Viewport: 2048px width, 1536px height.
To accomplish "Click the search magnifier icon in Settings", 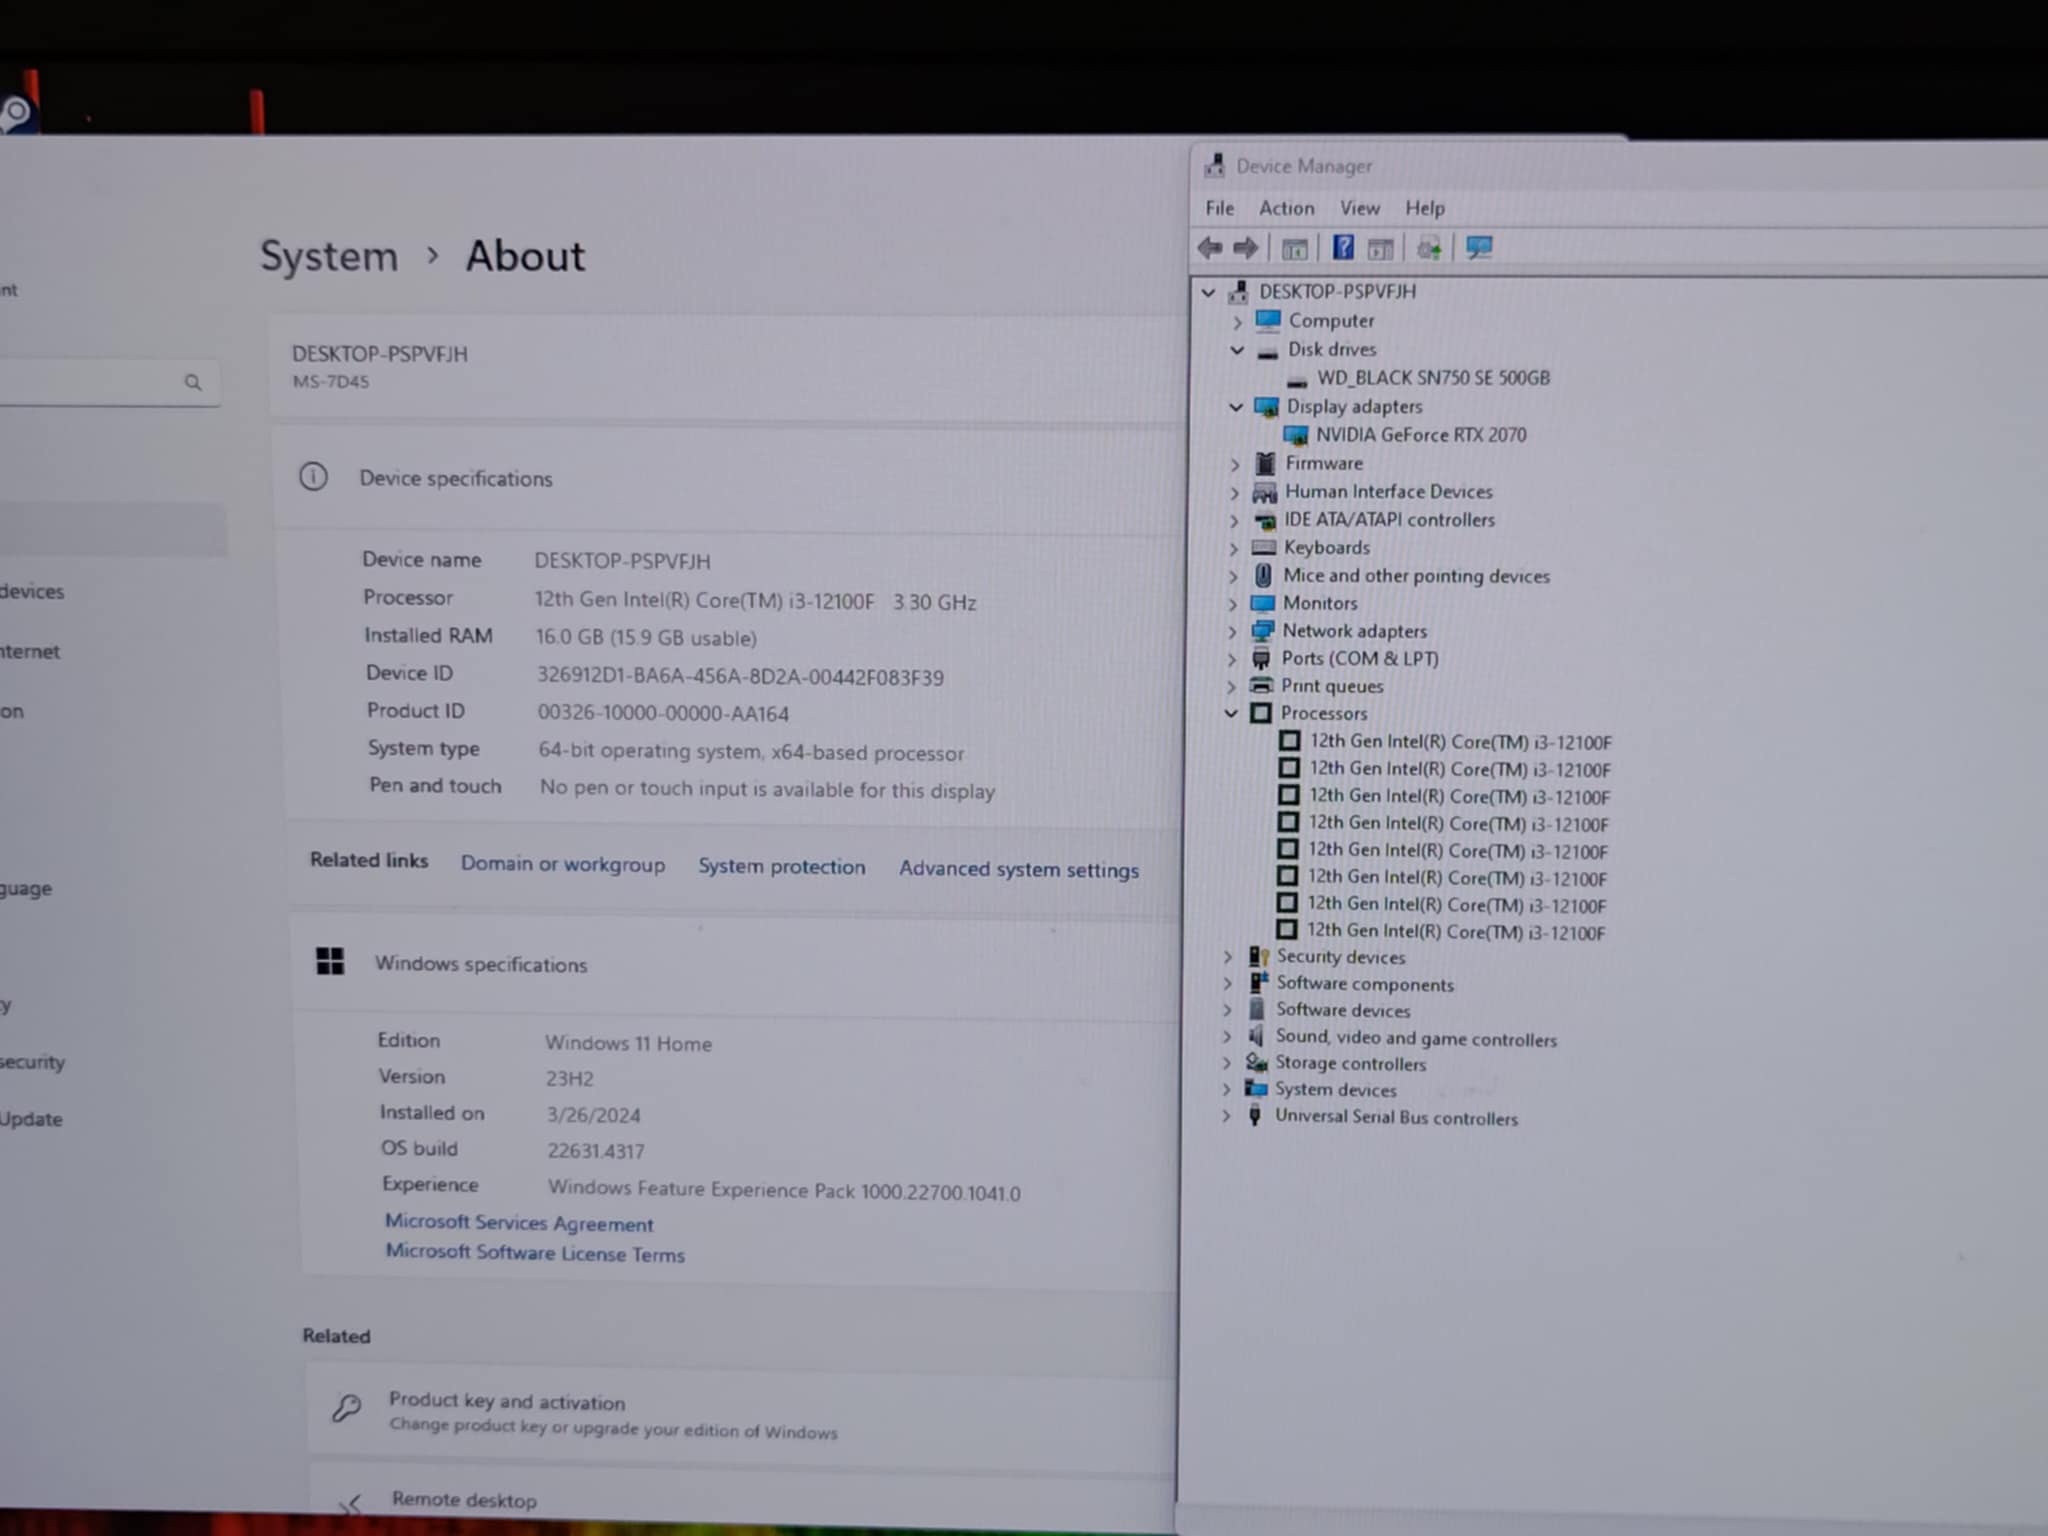I will tap(193, 382).
